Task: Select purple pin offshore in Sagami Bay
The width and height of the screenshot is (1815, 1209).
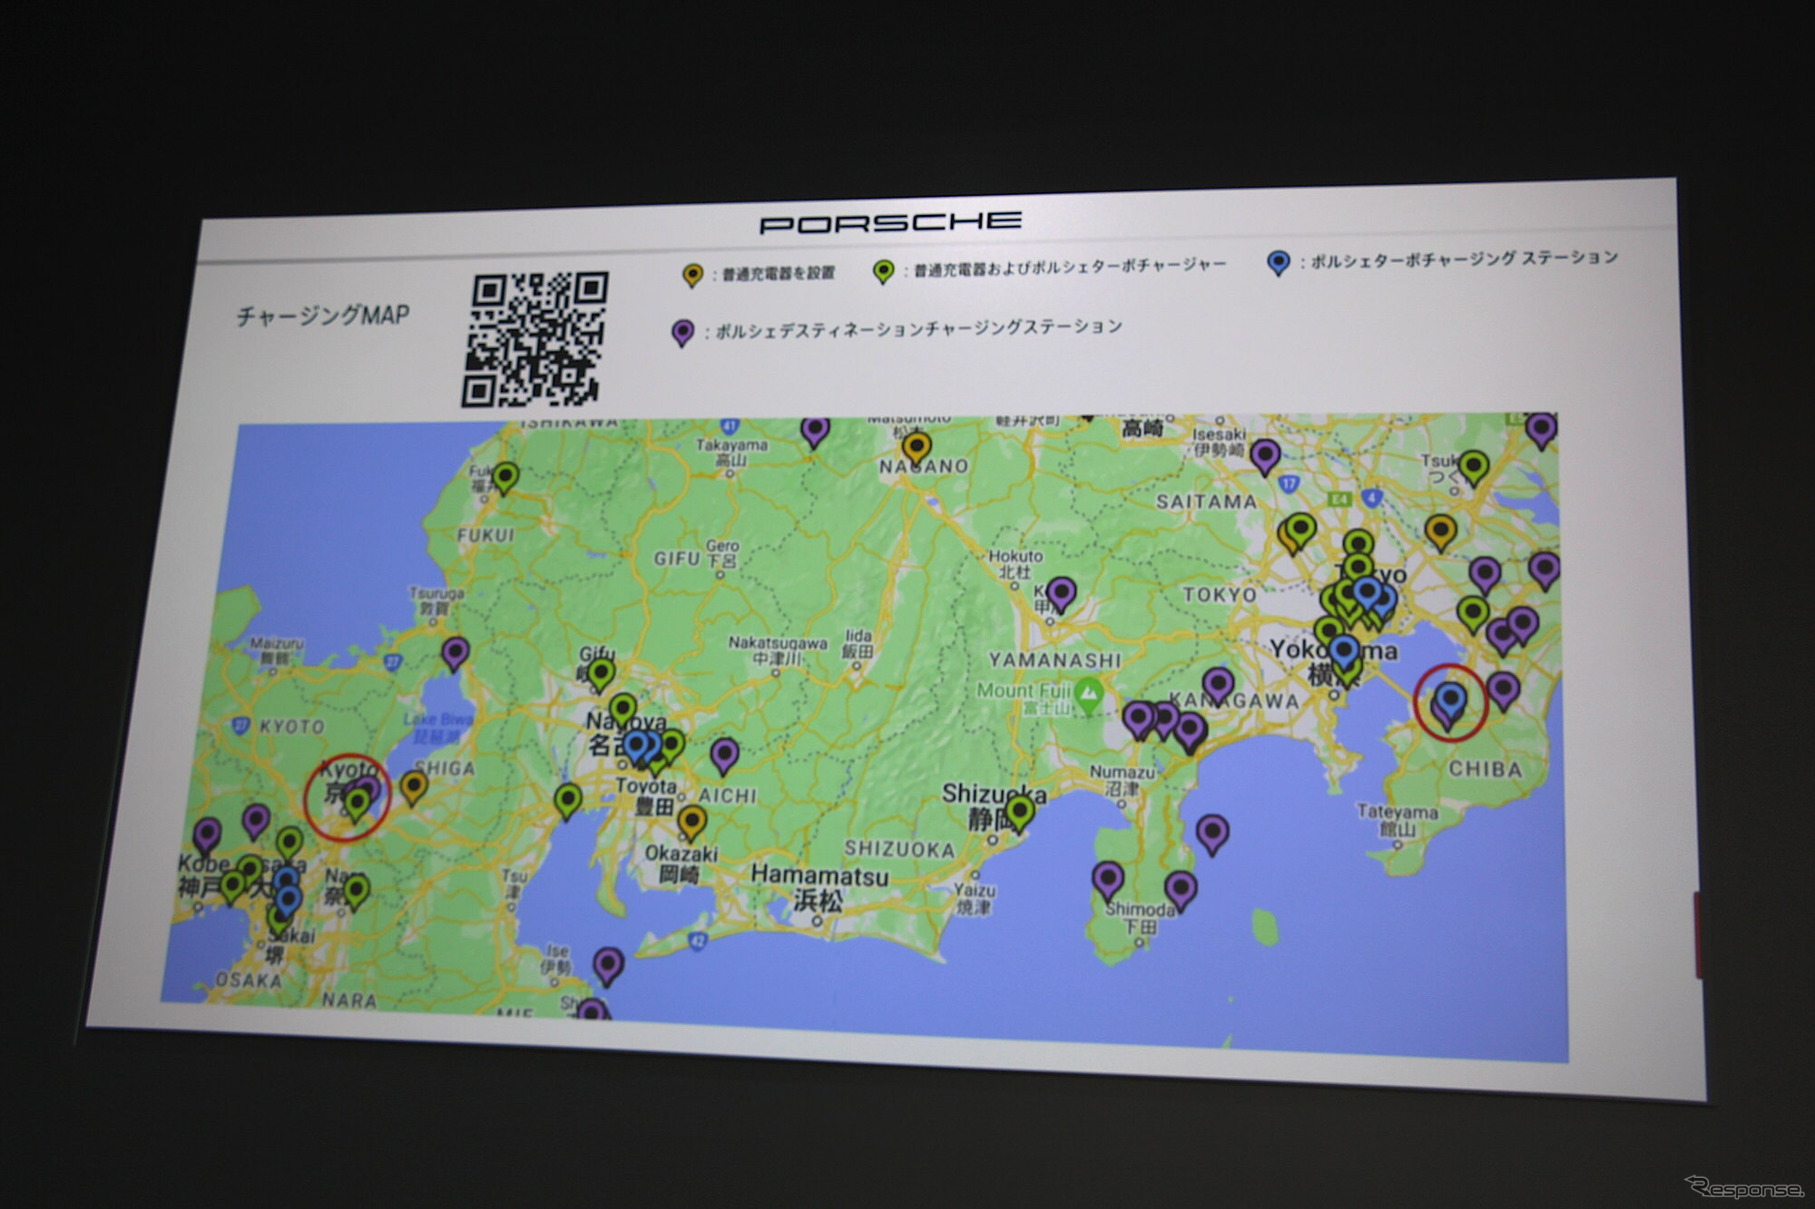Action: [x=1212, y=833]
